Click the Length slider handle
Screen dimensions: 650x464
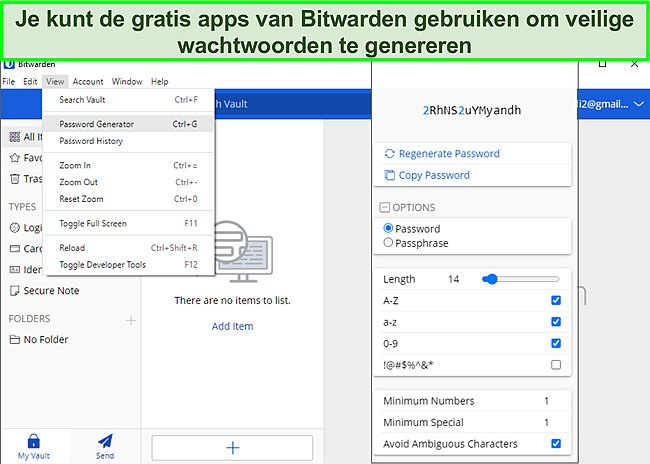coord(492,279)
